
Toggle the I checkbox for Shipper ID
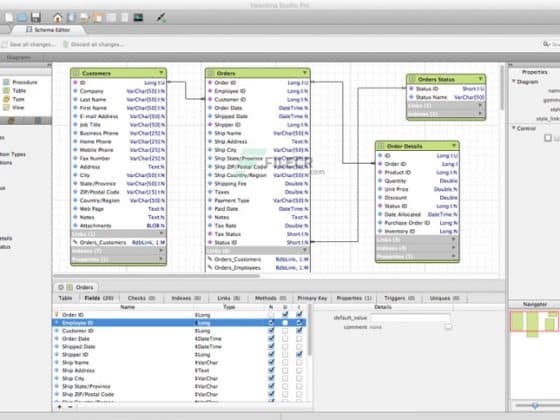pyautogui.click(x=299, y=354)
